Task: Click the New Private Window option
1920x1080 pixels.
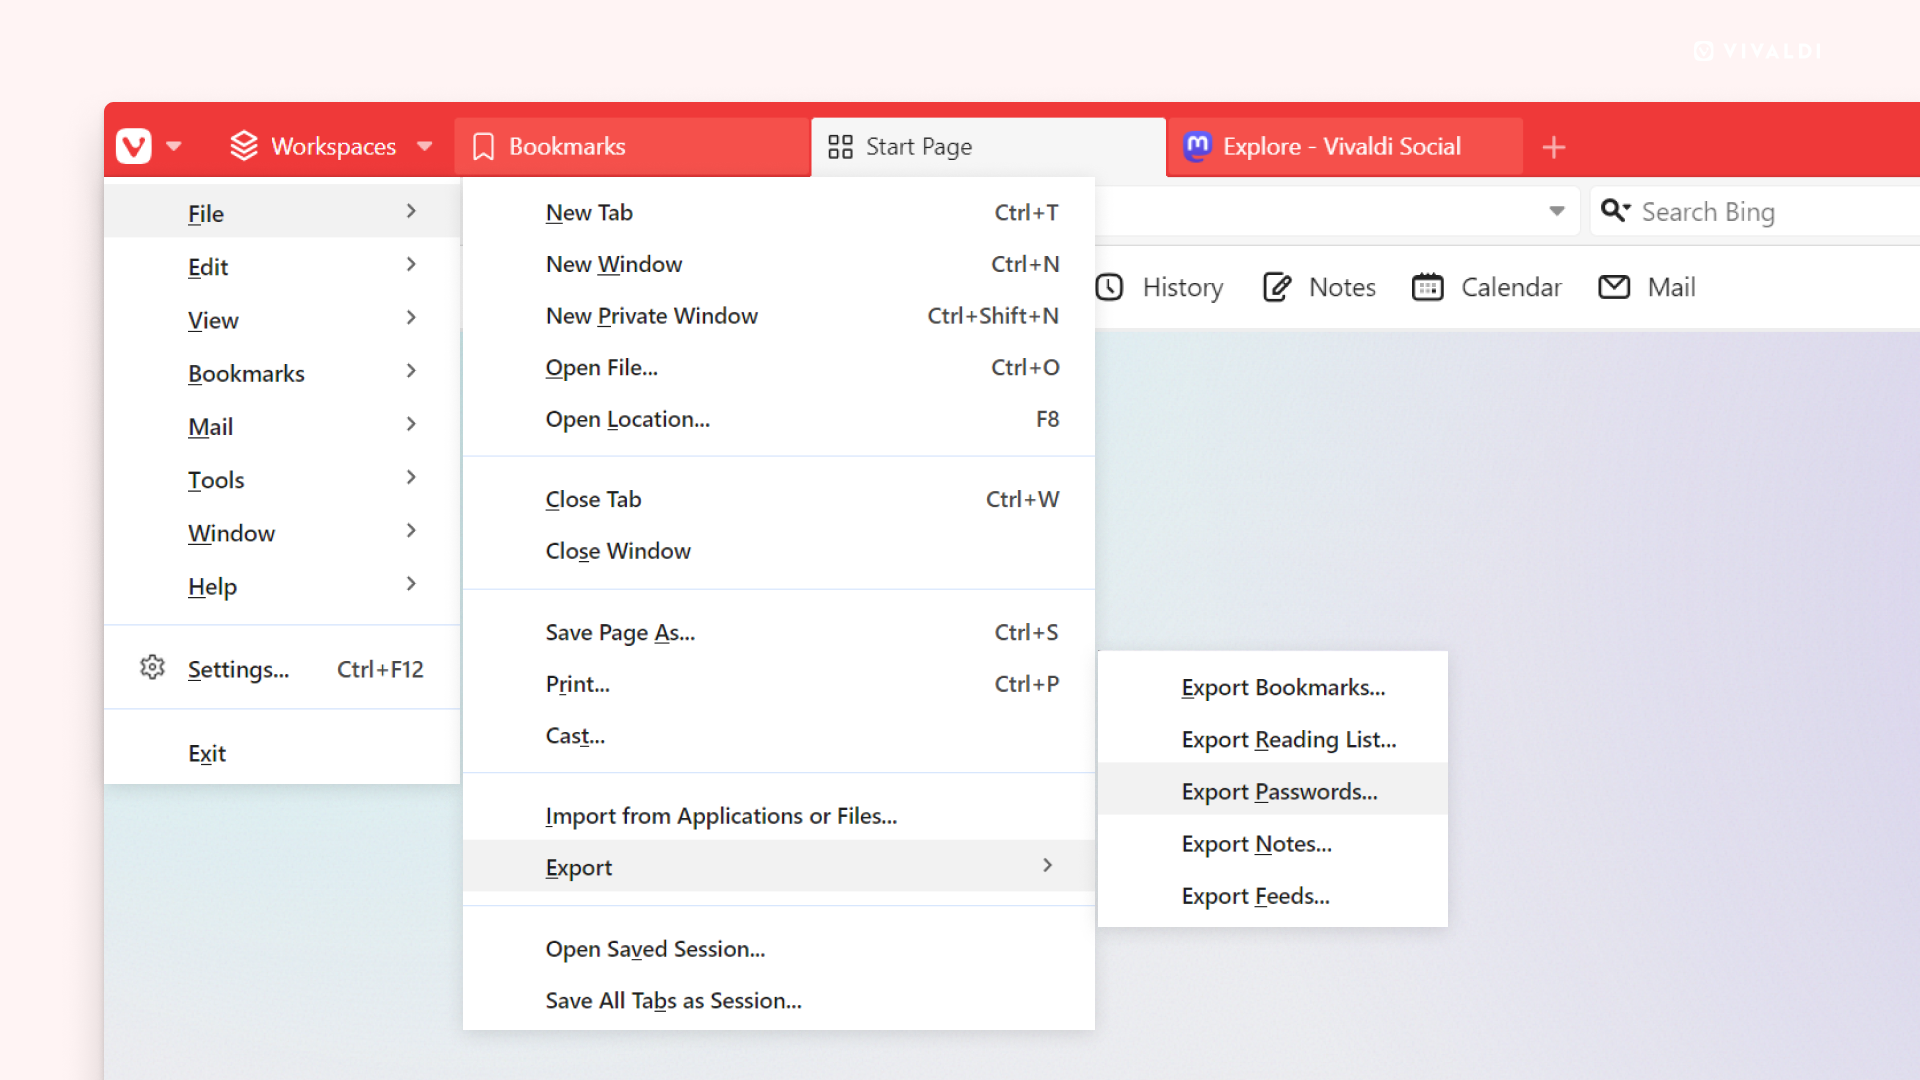Action: (653, 315)
